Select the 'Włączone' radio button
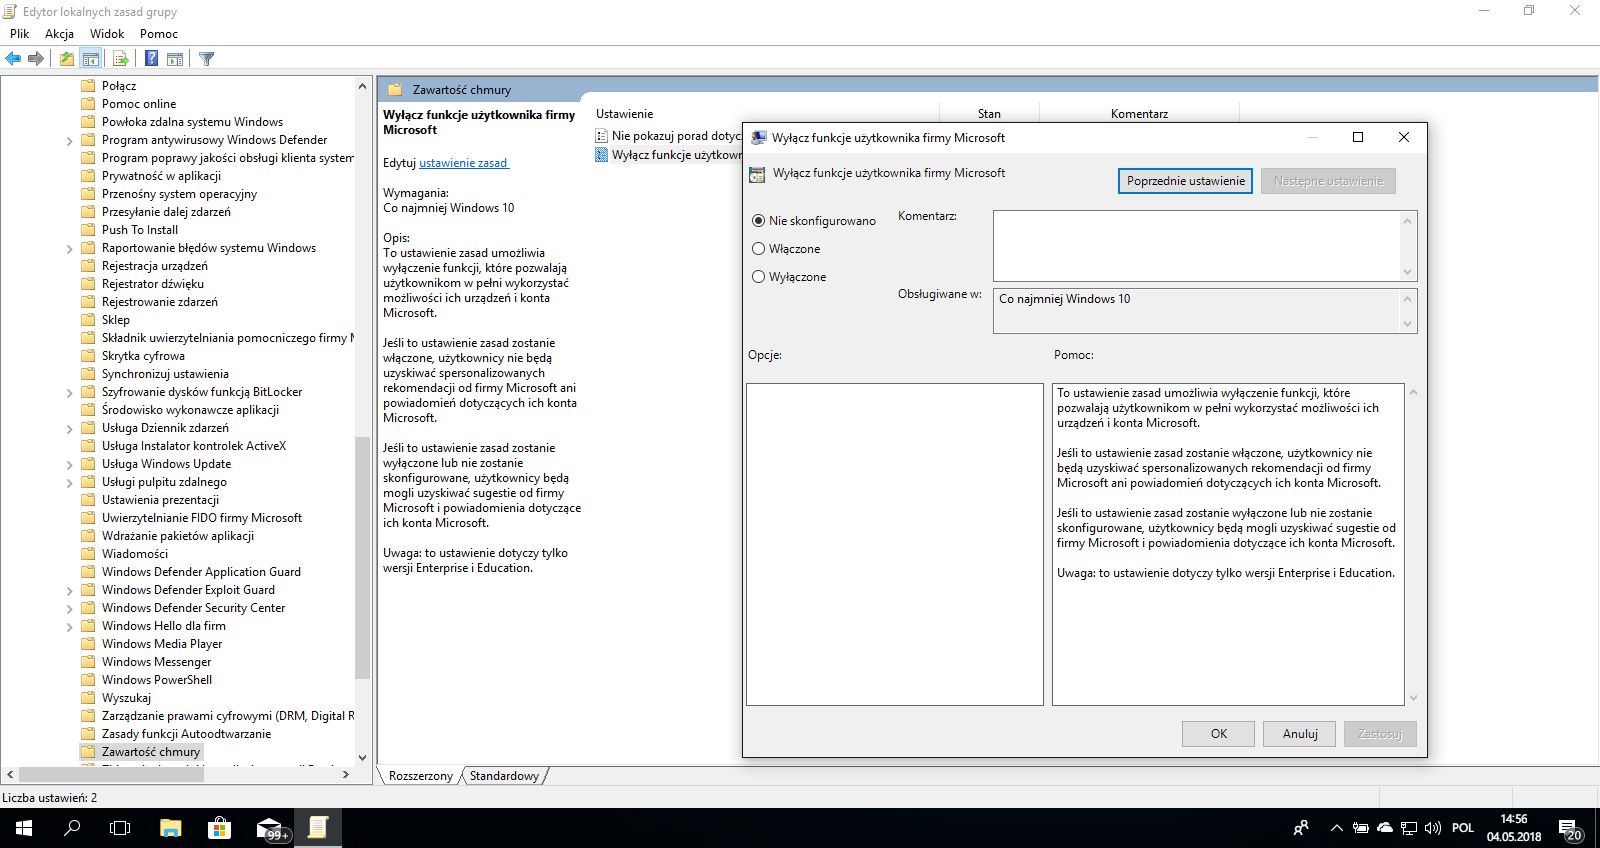Image resolution: width=1600 pixels, height=848 pixels. point(758,249)
